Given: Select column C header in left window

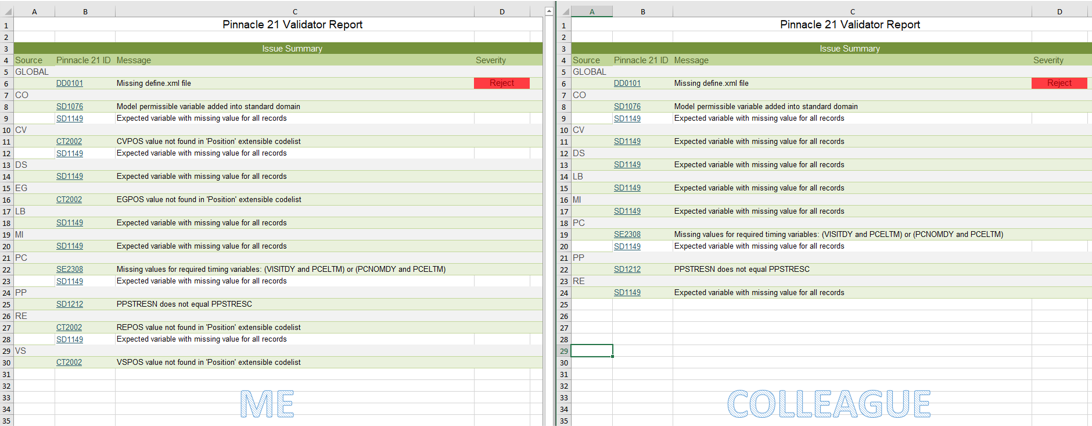Looking at the screenshot, I should click(295, 11).
